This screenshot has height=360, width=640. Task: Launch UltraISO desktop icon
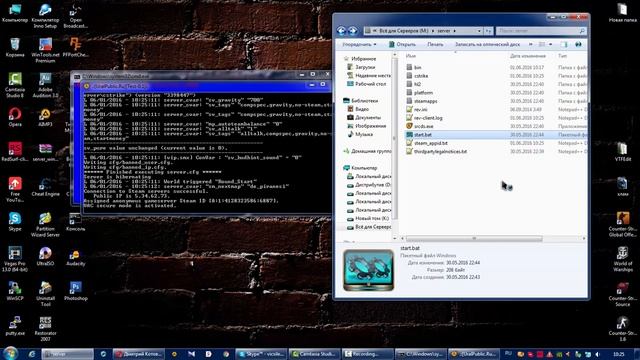point(45,257)
